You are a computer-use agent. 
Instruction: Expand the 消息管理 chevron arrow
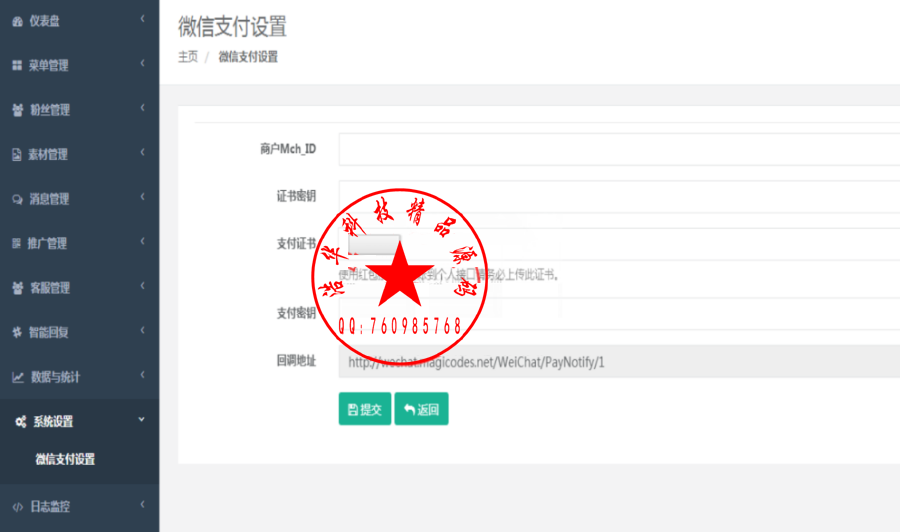(x=142, y=197)
